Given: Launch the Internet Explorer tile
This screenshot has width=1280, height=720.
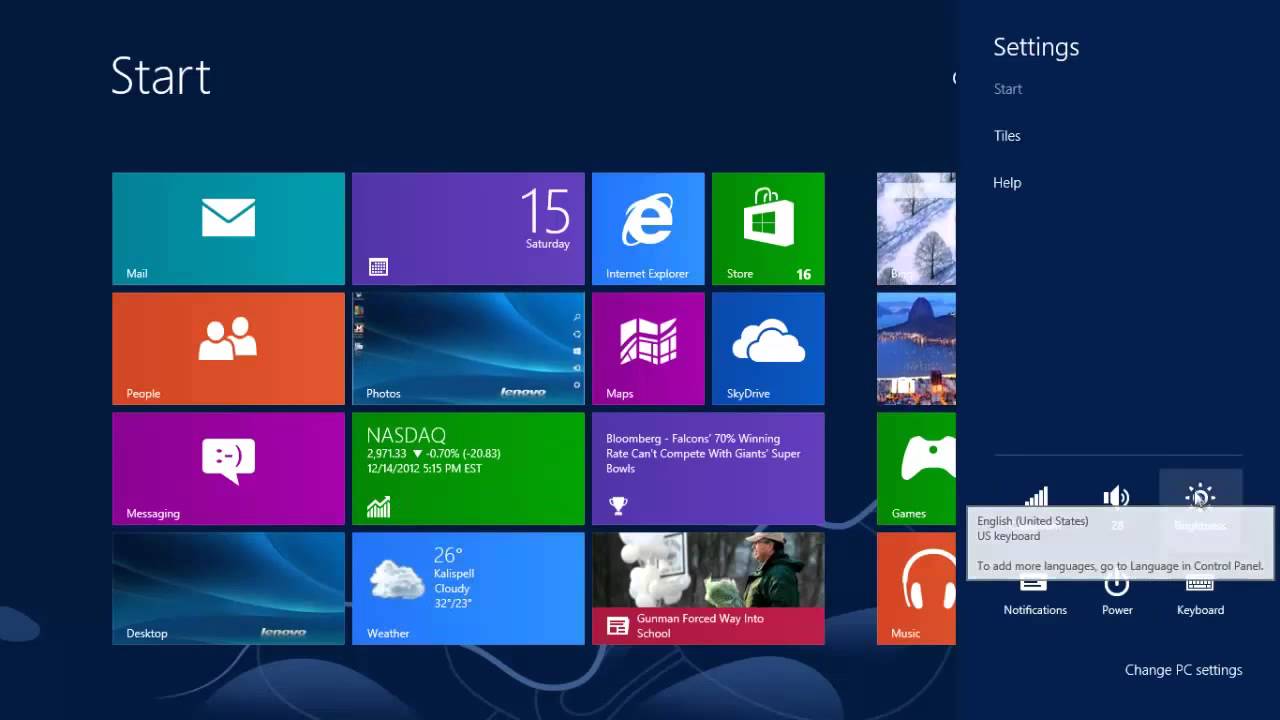Looking at the screenshot, I should pyautogui.click(x=648, y=228).
